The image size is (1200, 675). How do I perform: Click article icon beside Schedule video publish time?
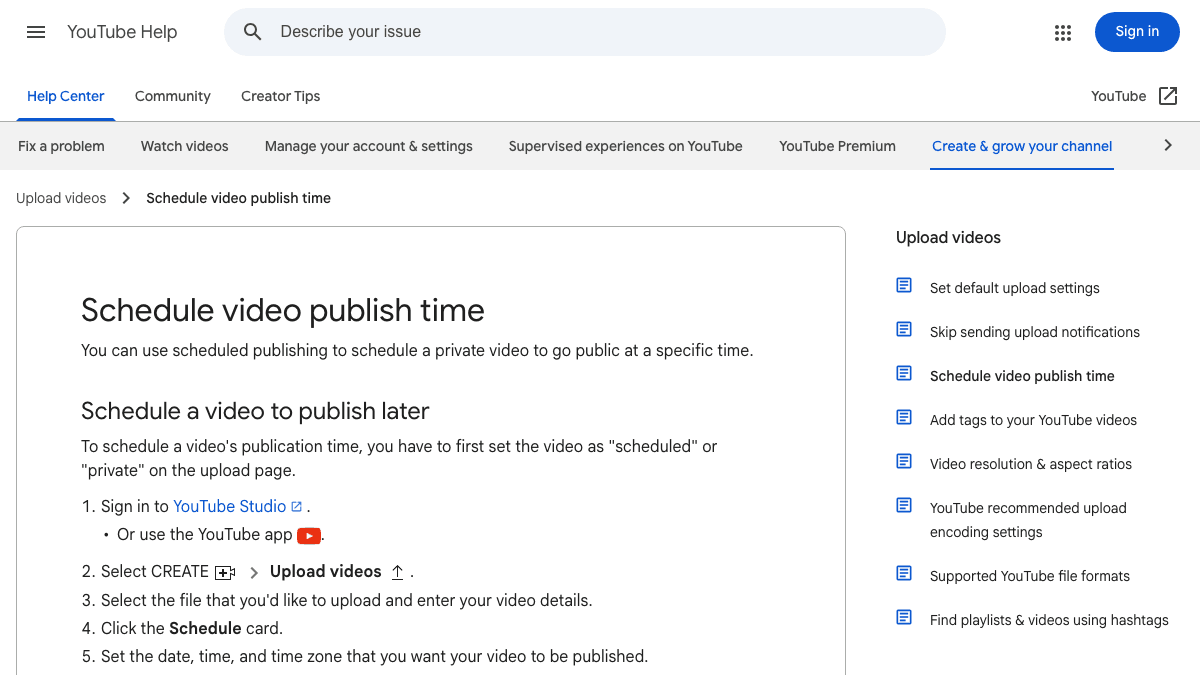(904, 374)
